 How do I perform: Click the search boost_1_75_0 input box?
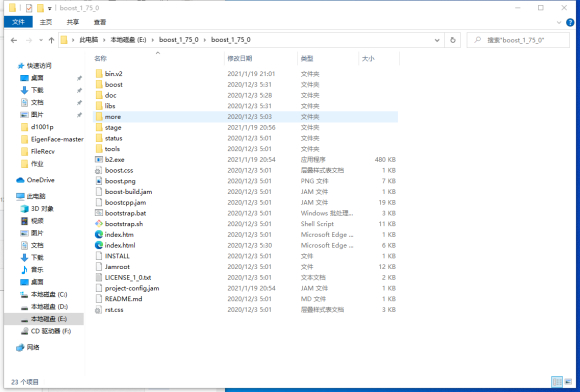point(518,40)
